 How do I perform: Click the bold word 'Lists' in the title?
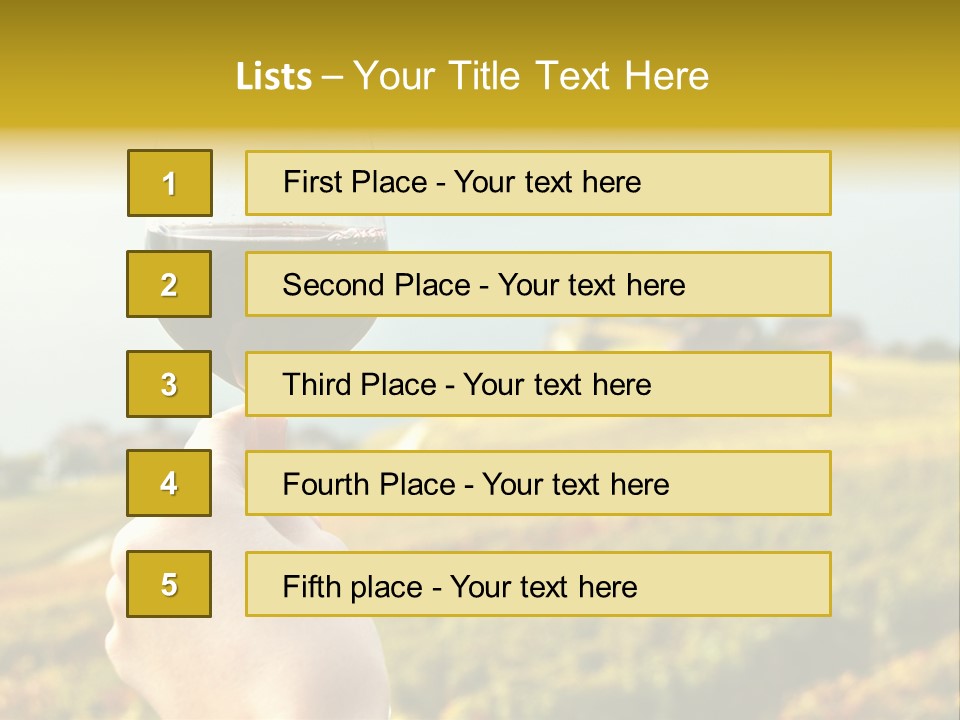click(273, 77)
